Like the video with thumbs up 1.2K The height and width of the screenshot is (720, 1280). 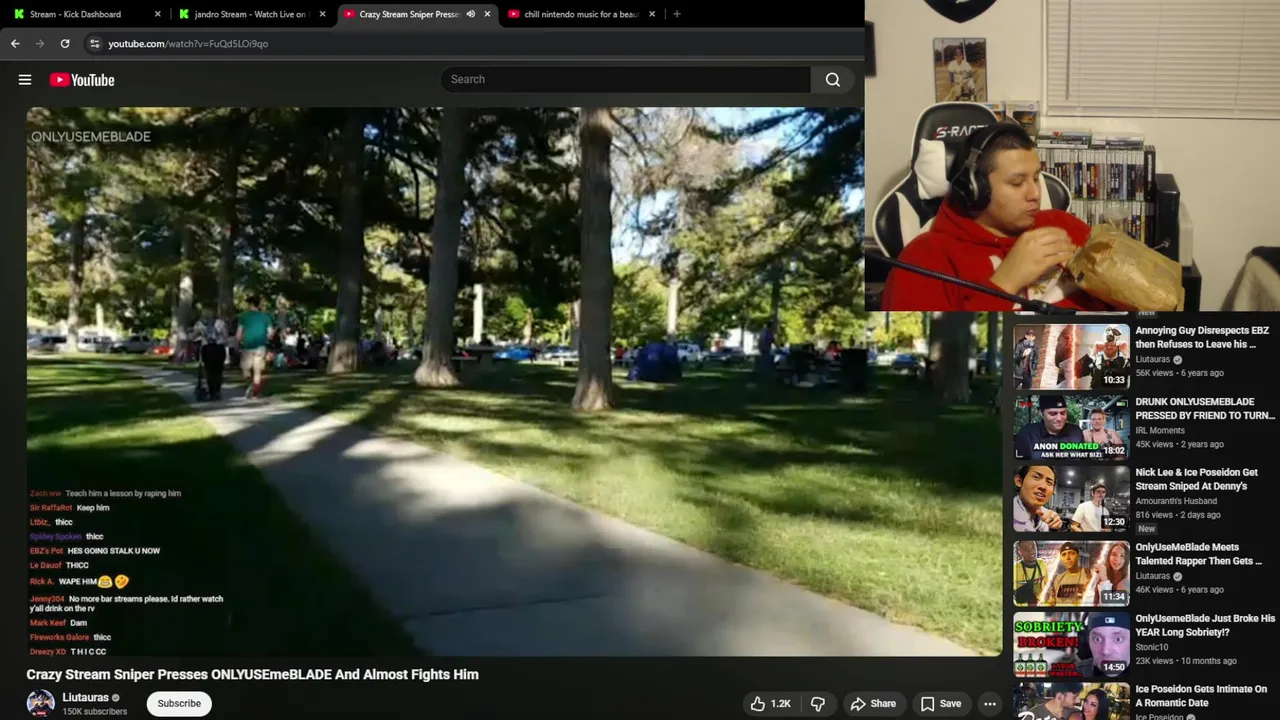click(x=770, y=704)
